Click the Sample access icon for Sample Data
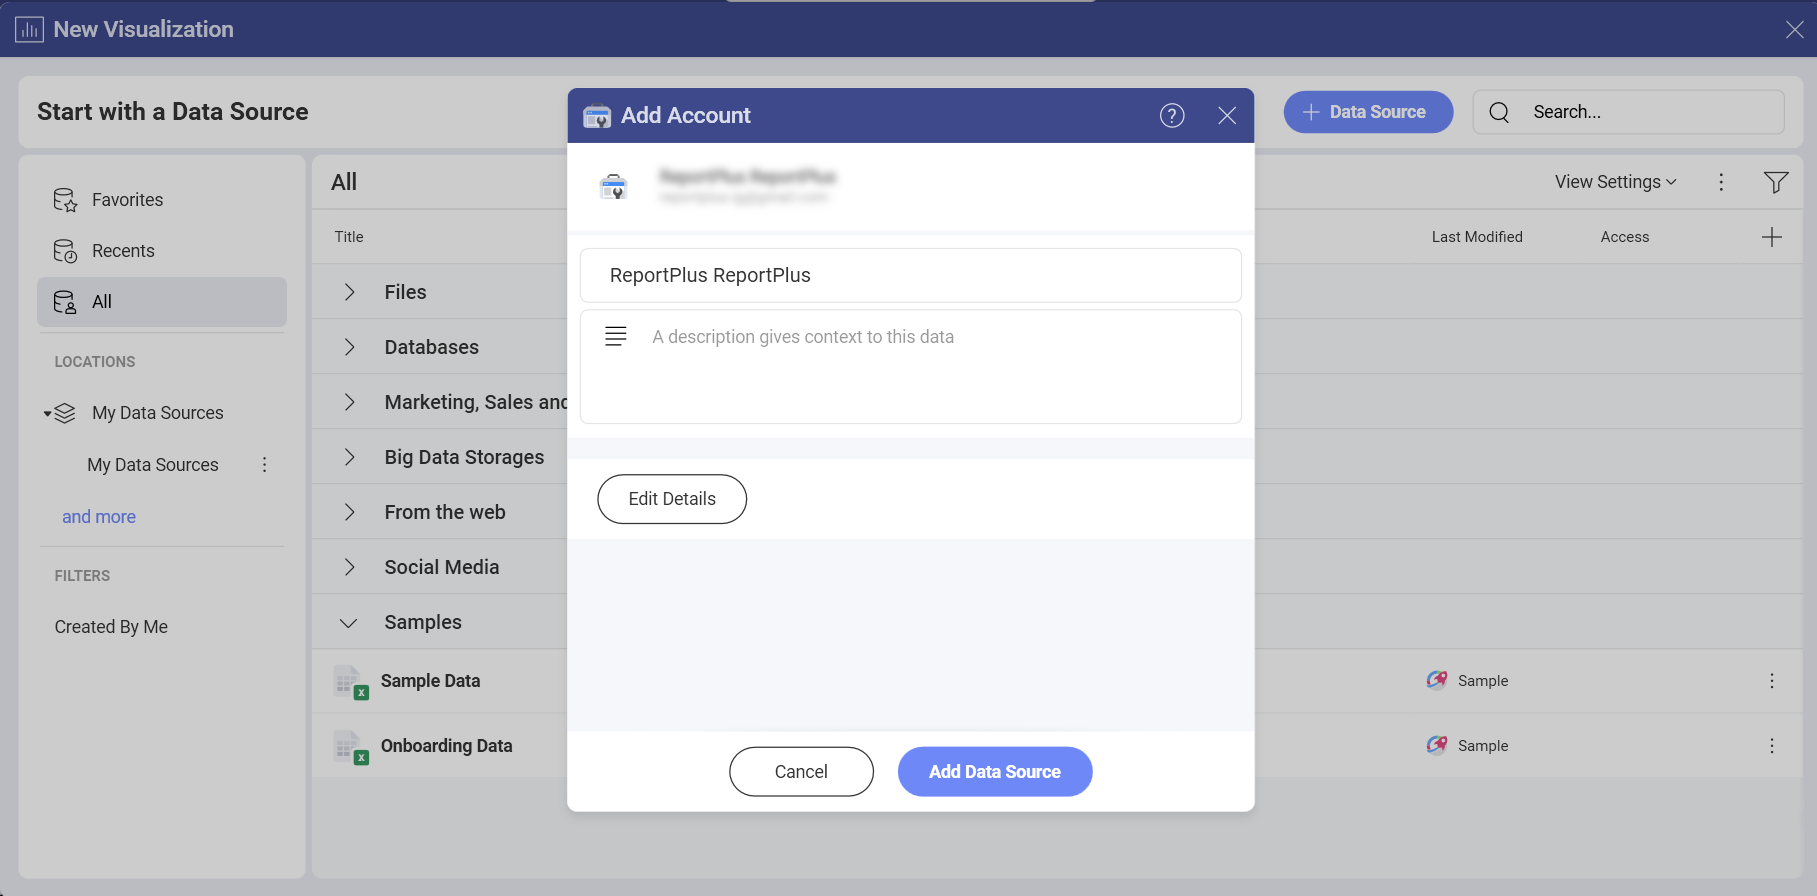The image size is (1817, 896). pyautogui.click(x=1437, y=680)
